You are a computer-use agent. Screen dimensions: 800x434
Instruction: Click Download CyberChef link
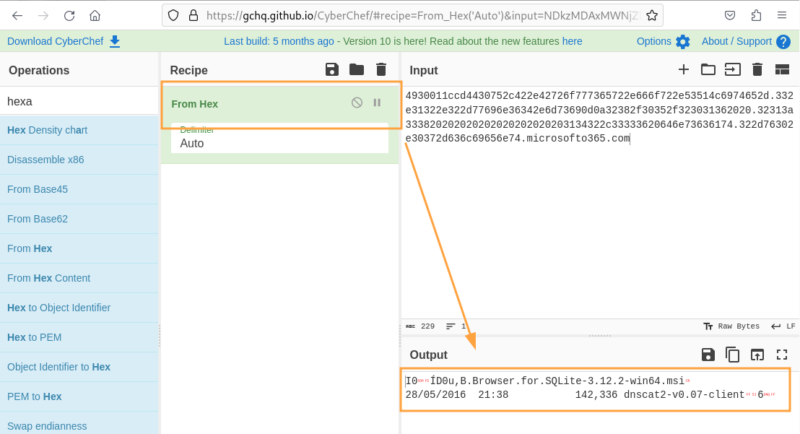(x=64, y=41)
